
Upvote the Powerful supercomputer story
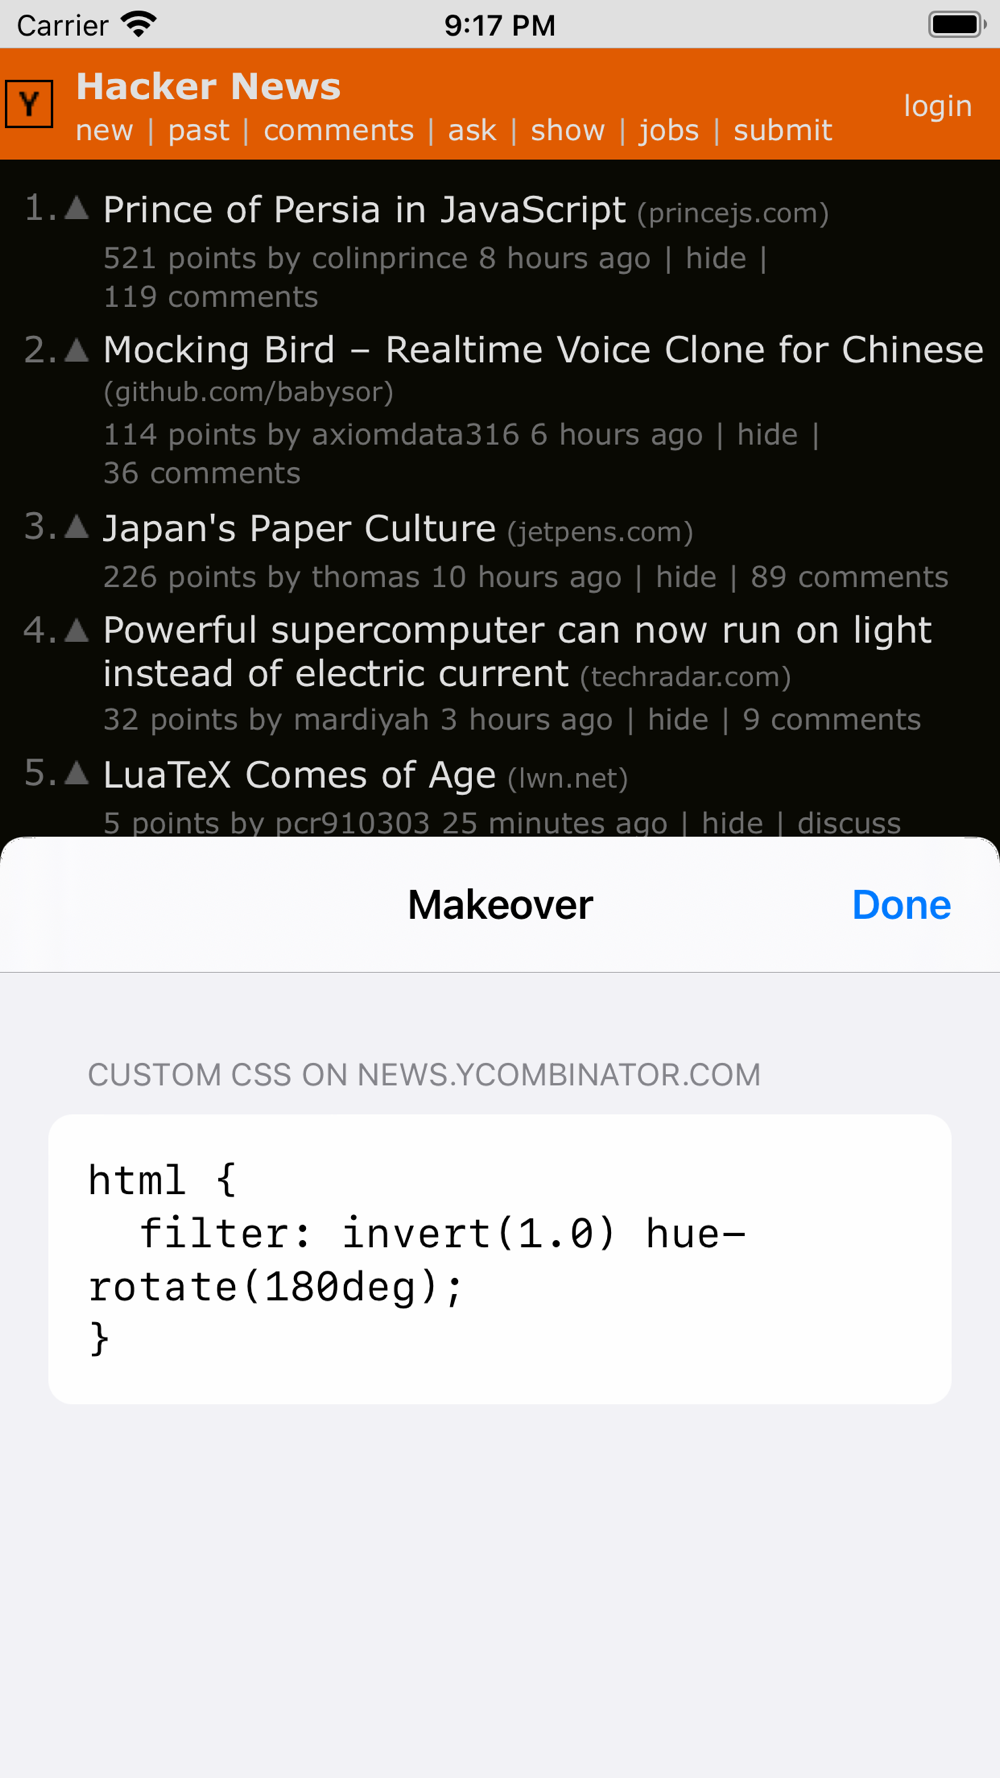pyautogui.click(x=77, y=630)
